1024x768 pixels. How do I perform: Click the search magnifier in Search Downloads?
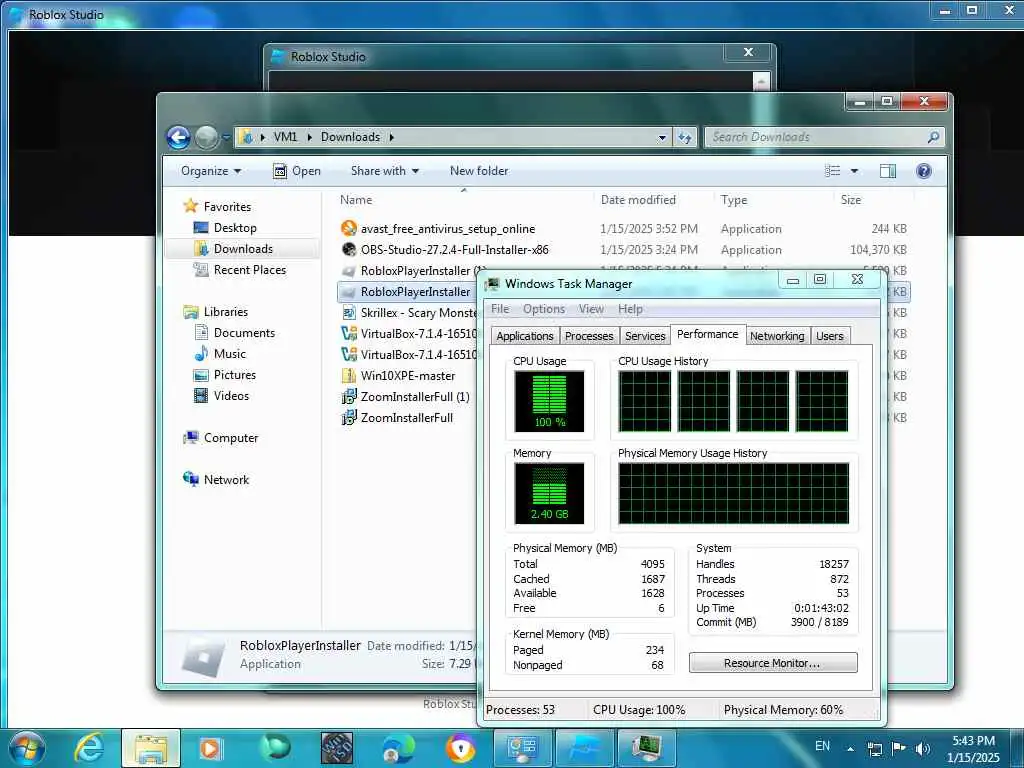(x=933, y=137)
